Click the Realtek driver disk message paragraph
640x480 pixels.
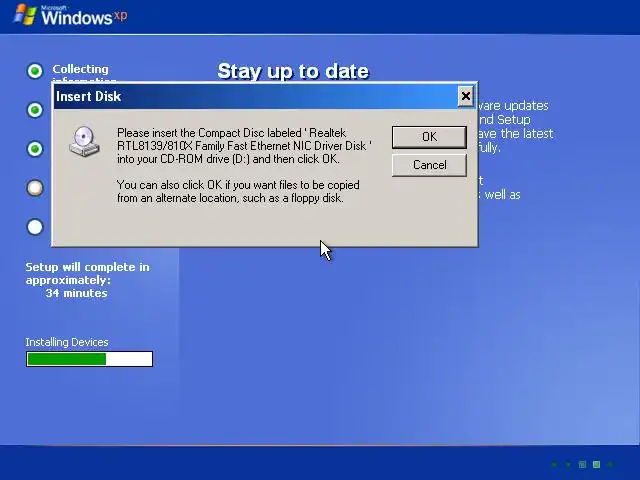[x=244, y=146]
